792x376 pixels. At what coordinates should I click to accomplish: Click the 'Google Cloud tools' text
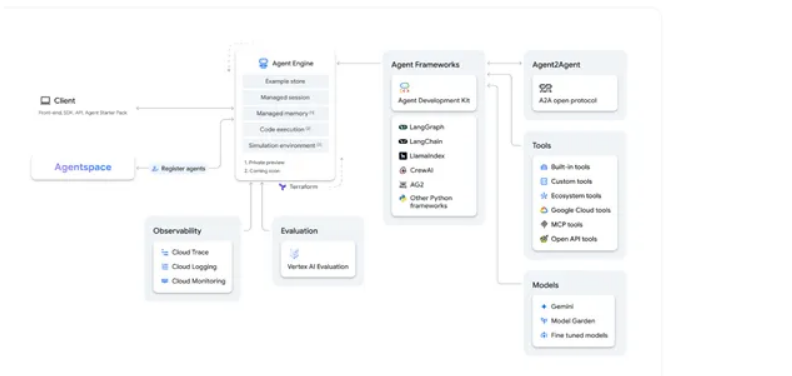581,210
